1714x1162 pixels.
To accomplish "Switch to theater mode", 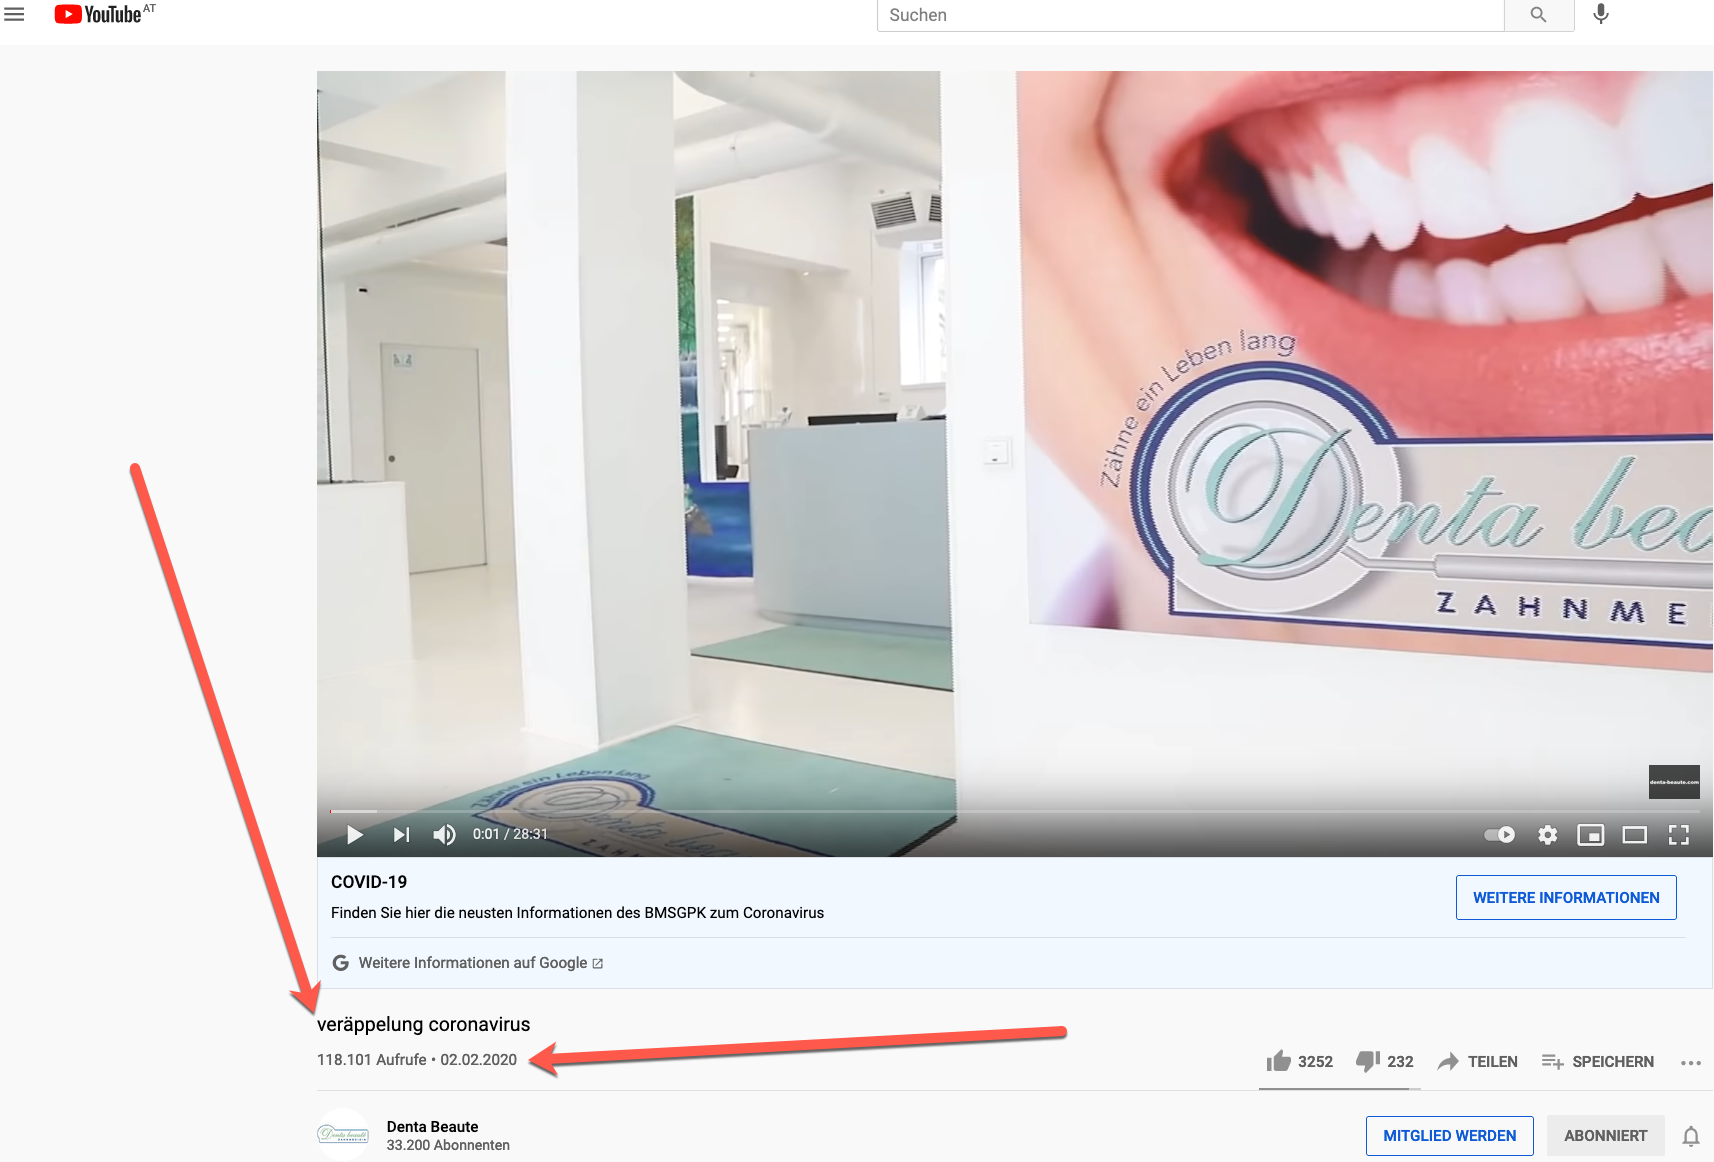I will click(1634, 835).
